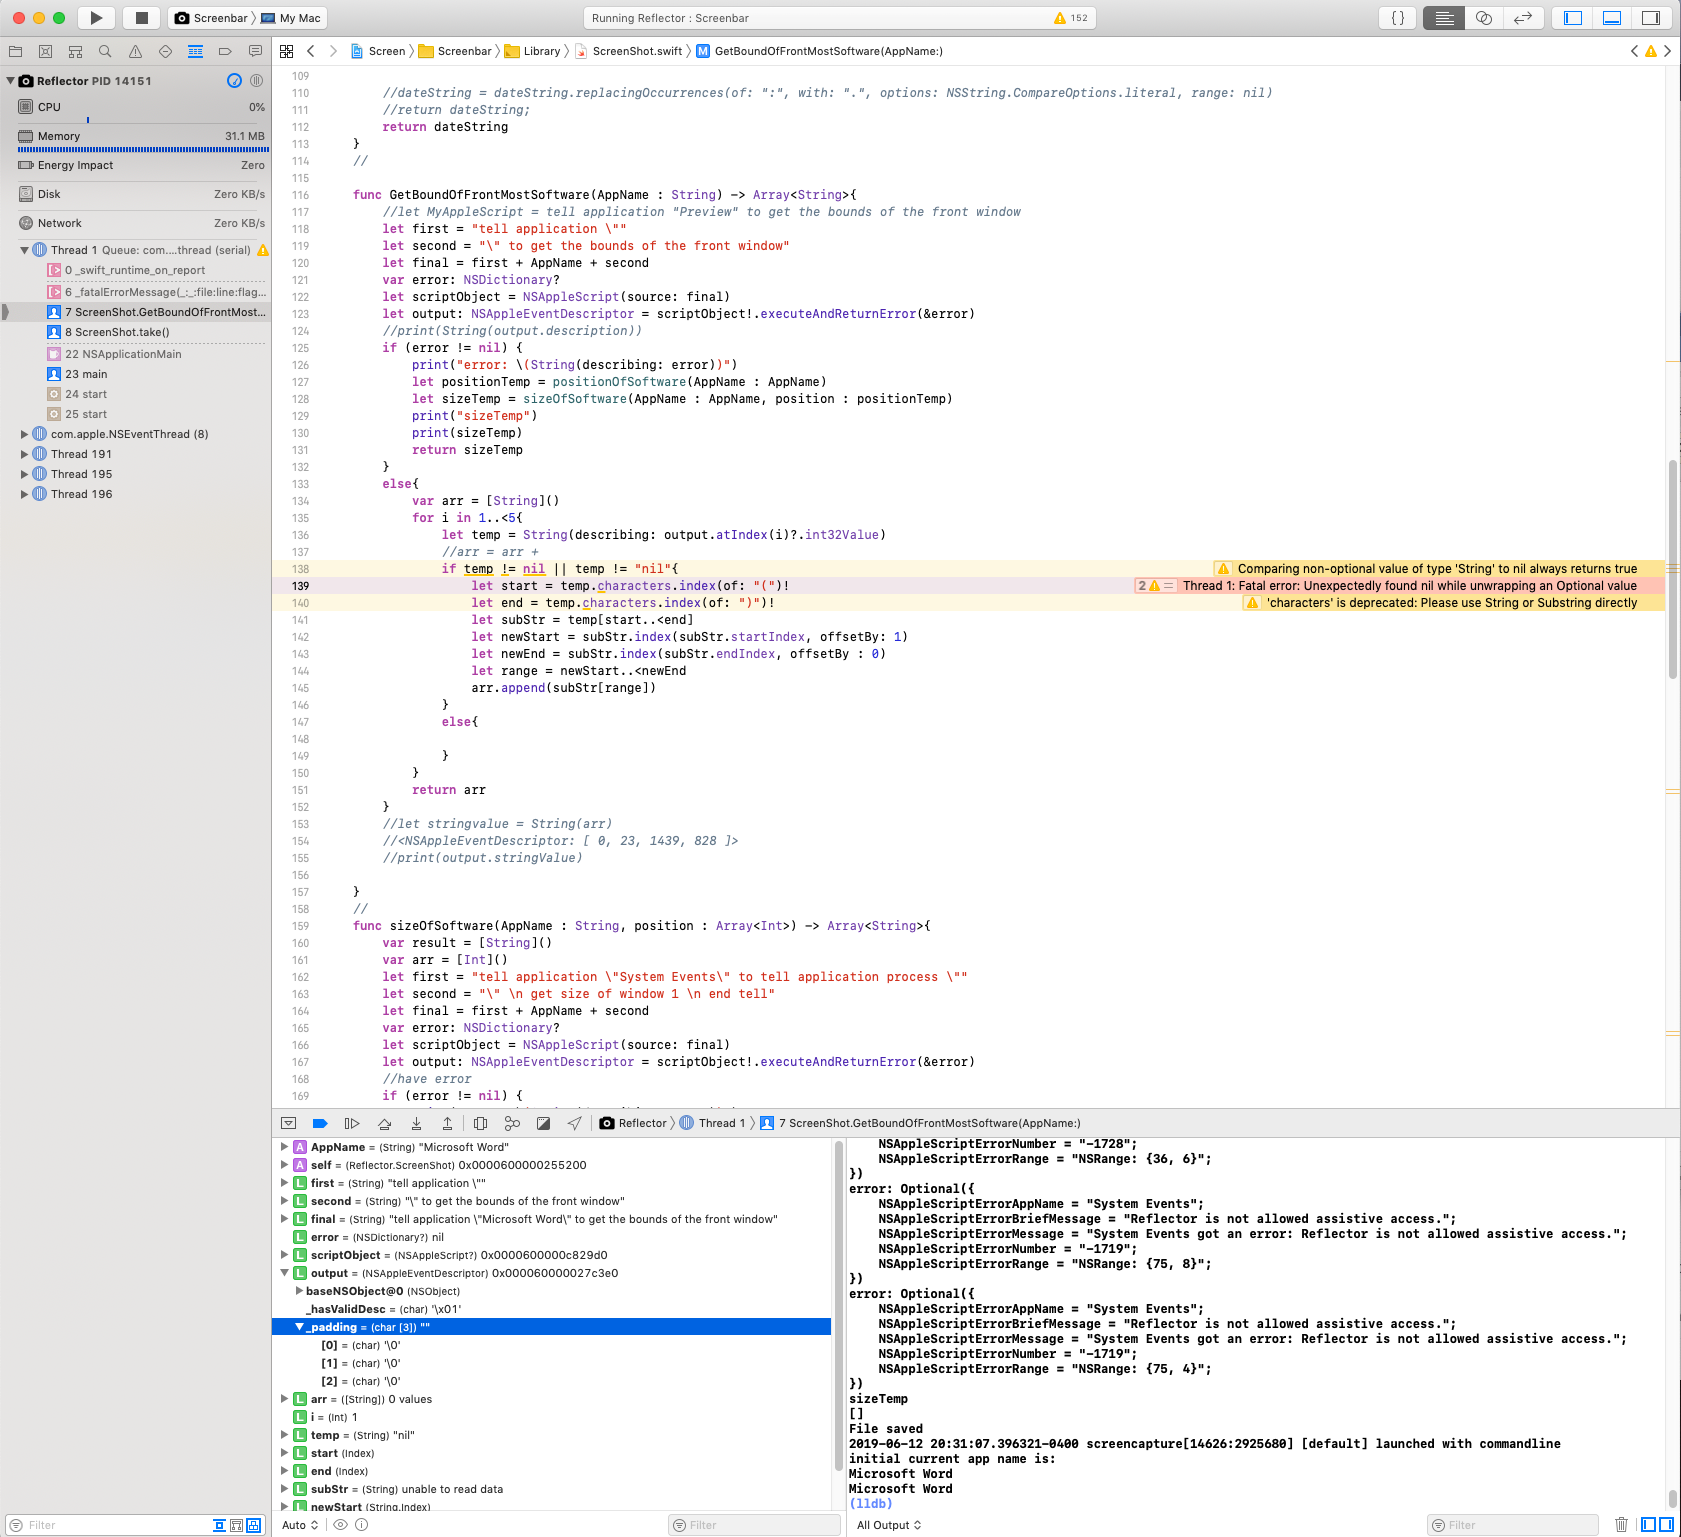Open Debug View Hierarchy tool

(480, 1123)
